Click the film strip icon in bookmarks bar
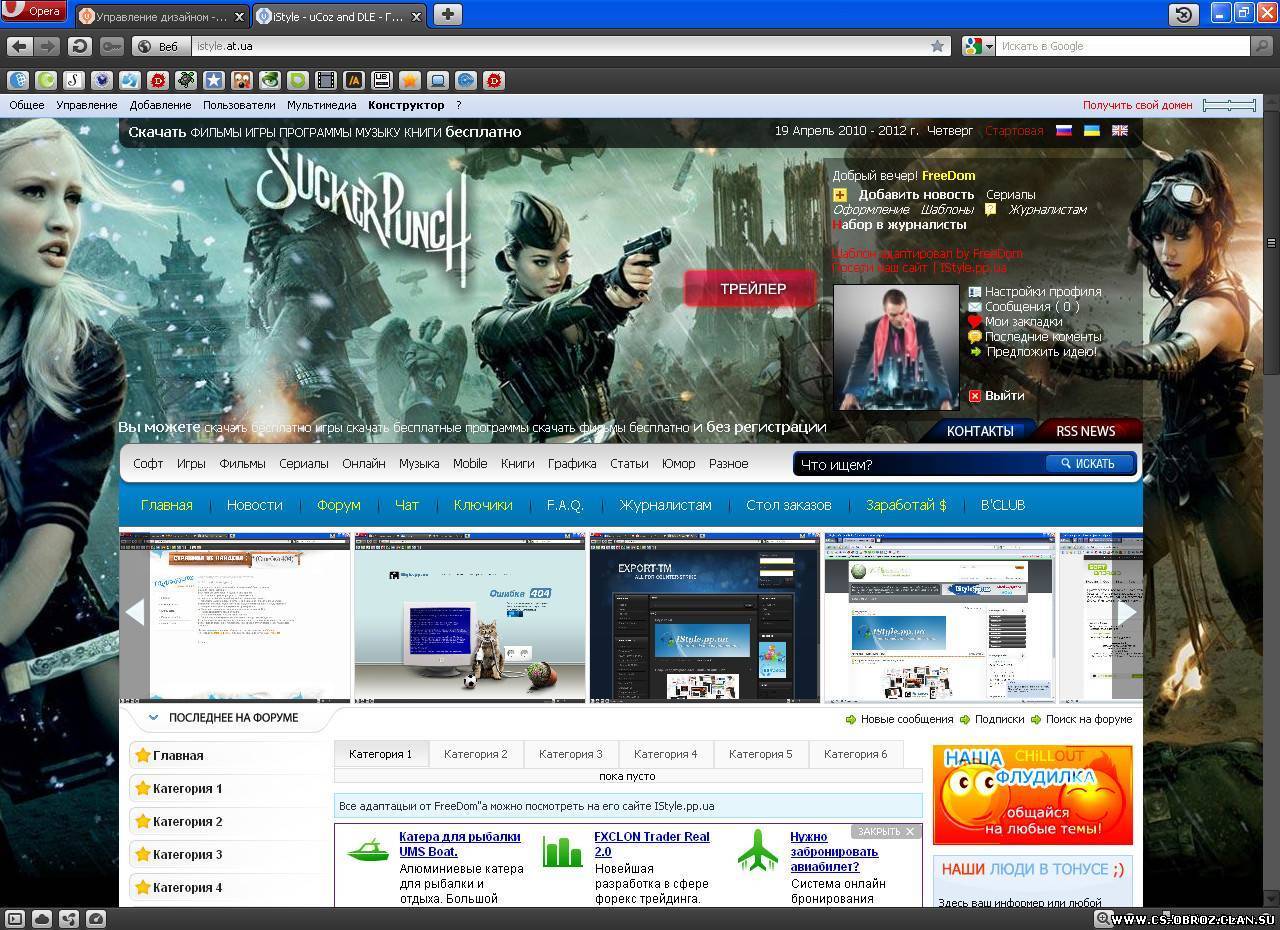The height and width of the screenshot is (930, 1280). point(326,80)
